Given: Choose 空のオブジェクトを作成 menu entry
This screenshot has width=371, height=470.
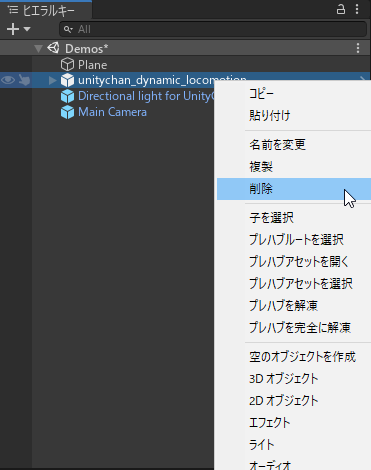Looking at the screenshot, I should [294, 357].
